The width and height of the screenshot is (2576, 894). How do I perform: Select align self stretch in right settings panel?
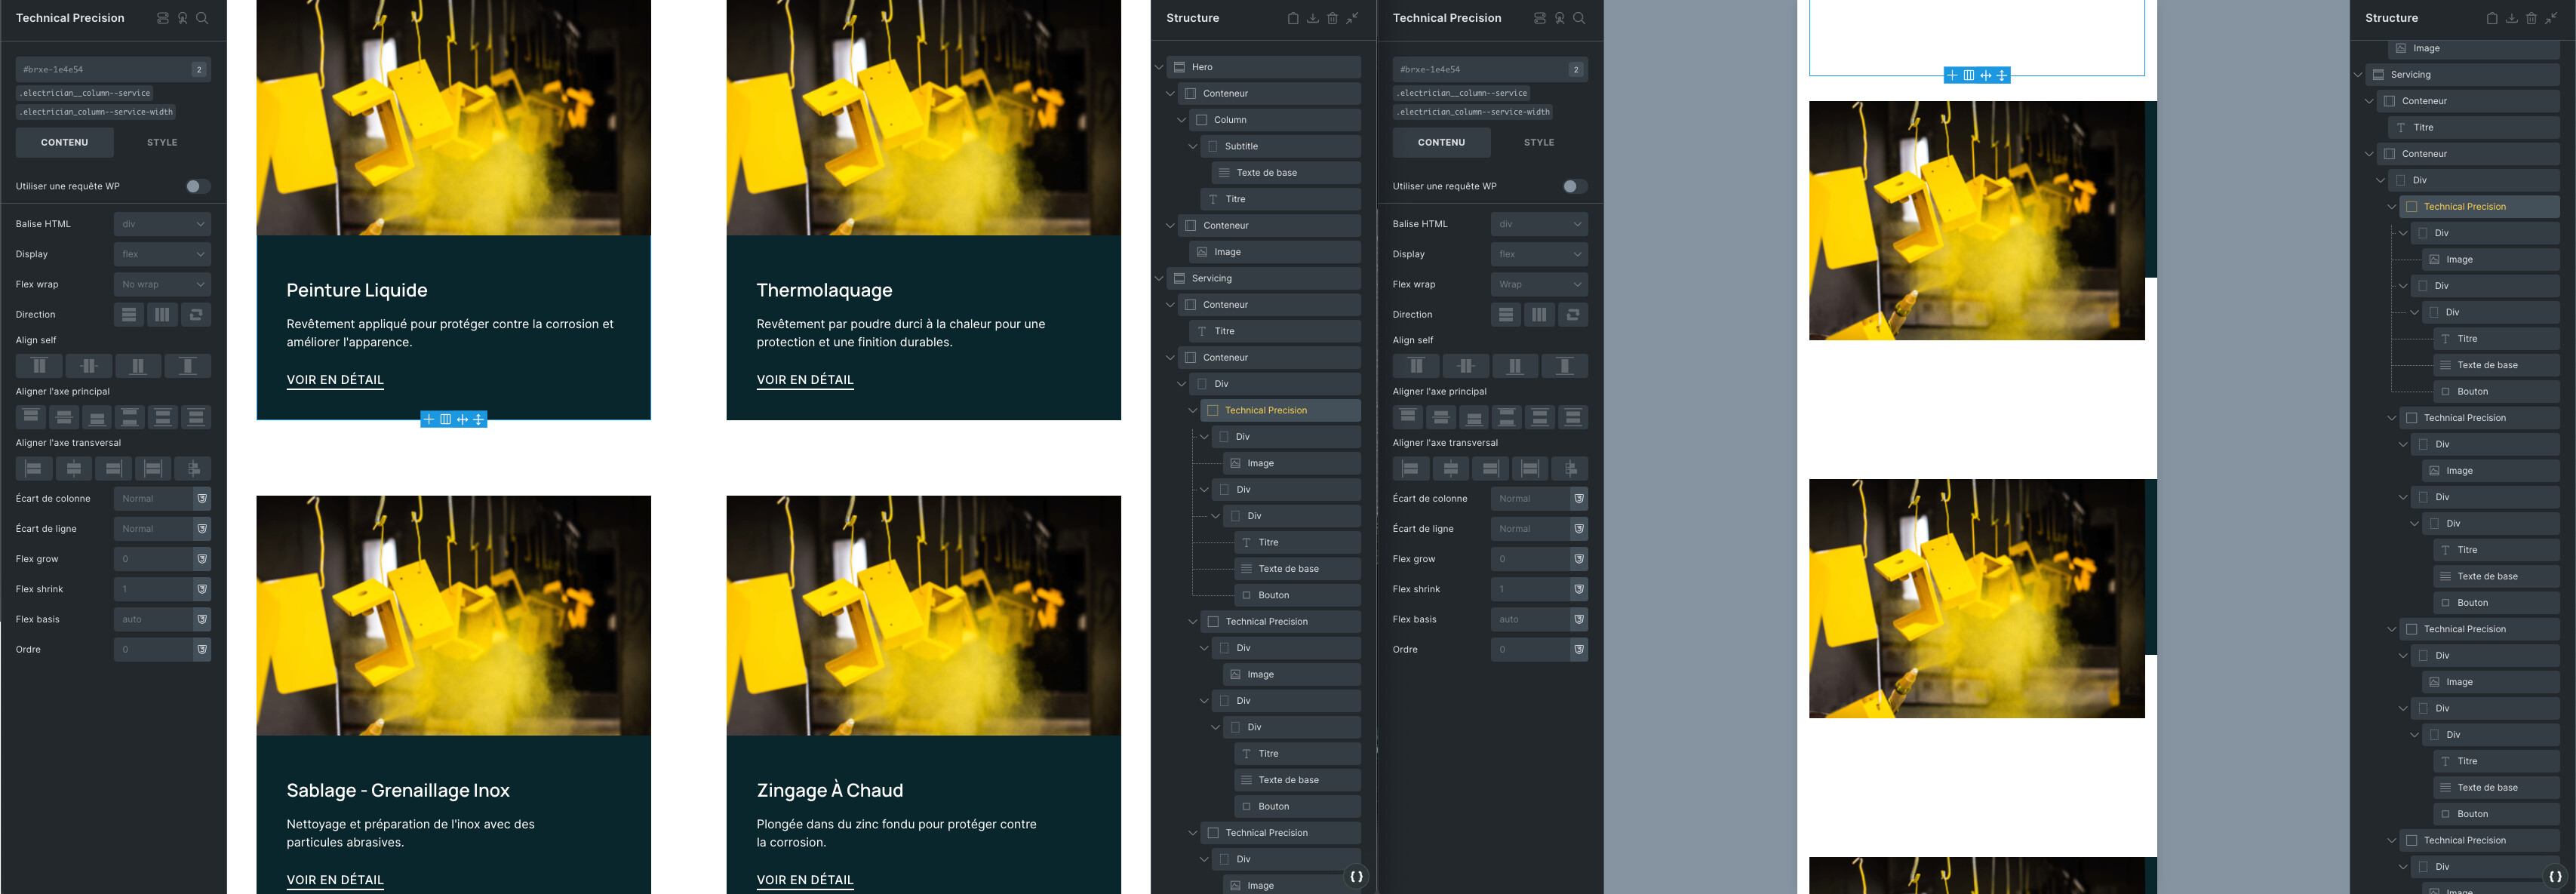(1564, 366)
